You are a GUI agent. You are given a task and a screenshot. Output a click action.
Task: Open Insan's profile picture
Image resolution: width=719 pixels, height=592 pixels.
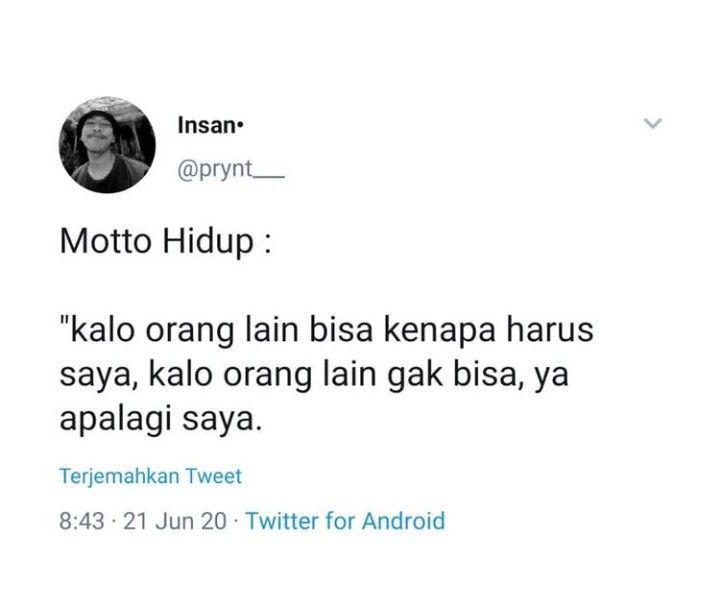pyautogui.click(x=107, y=145)
